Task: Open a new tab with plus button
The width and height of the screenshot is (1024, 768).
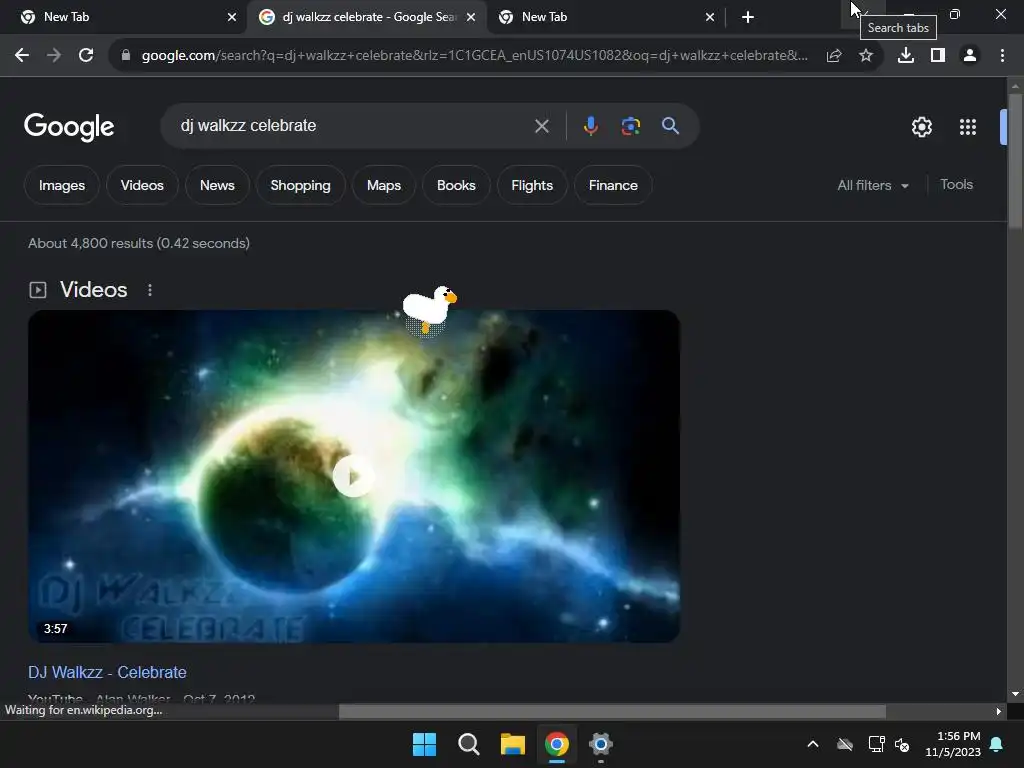Action: click(748, 17)
